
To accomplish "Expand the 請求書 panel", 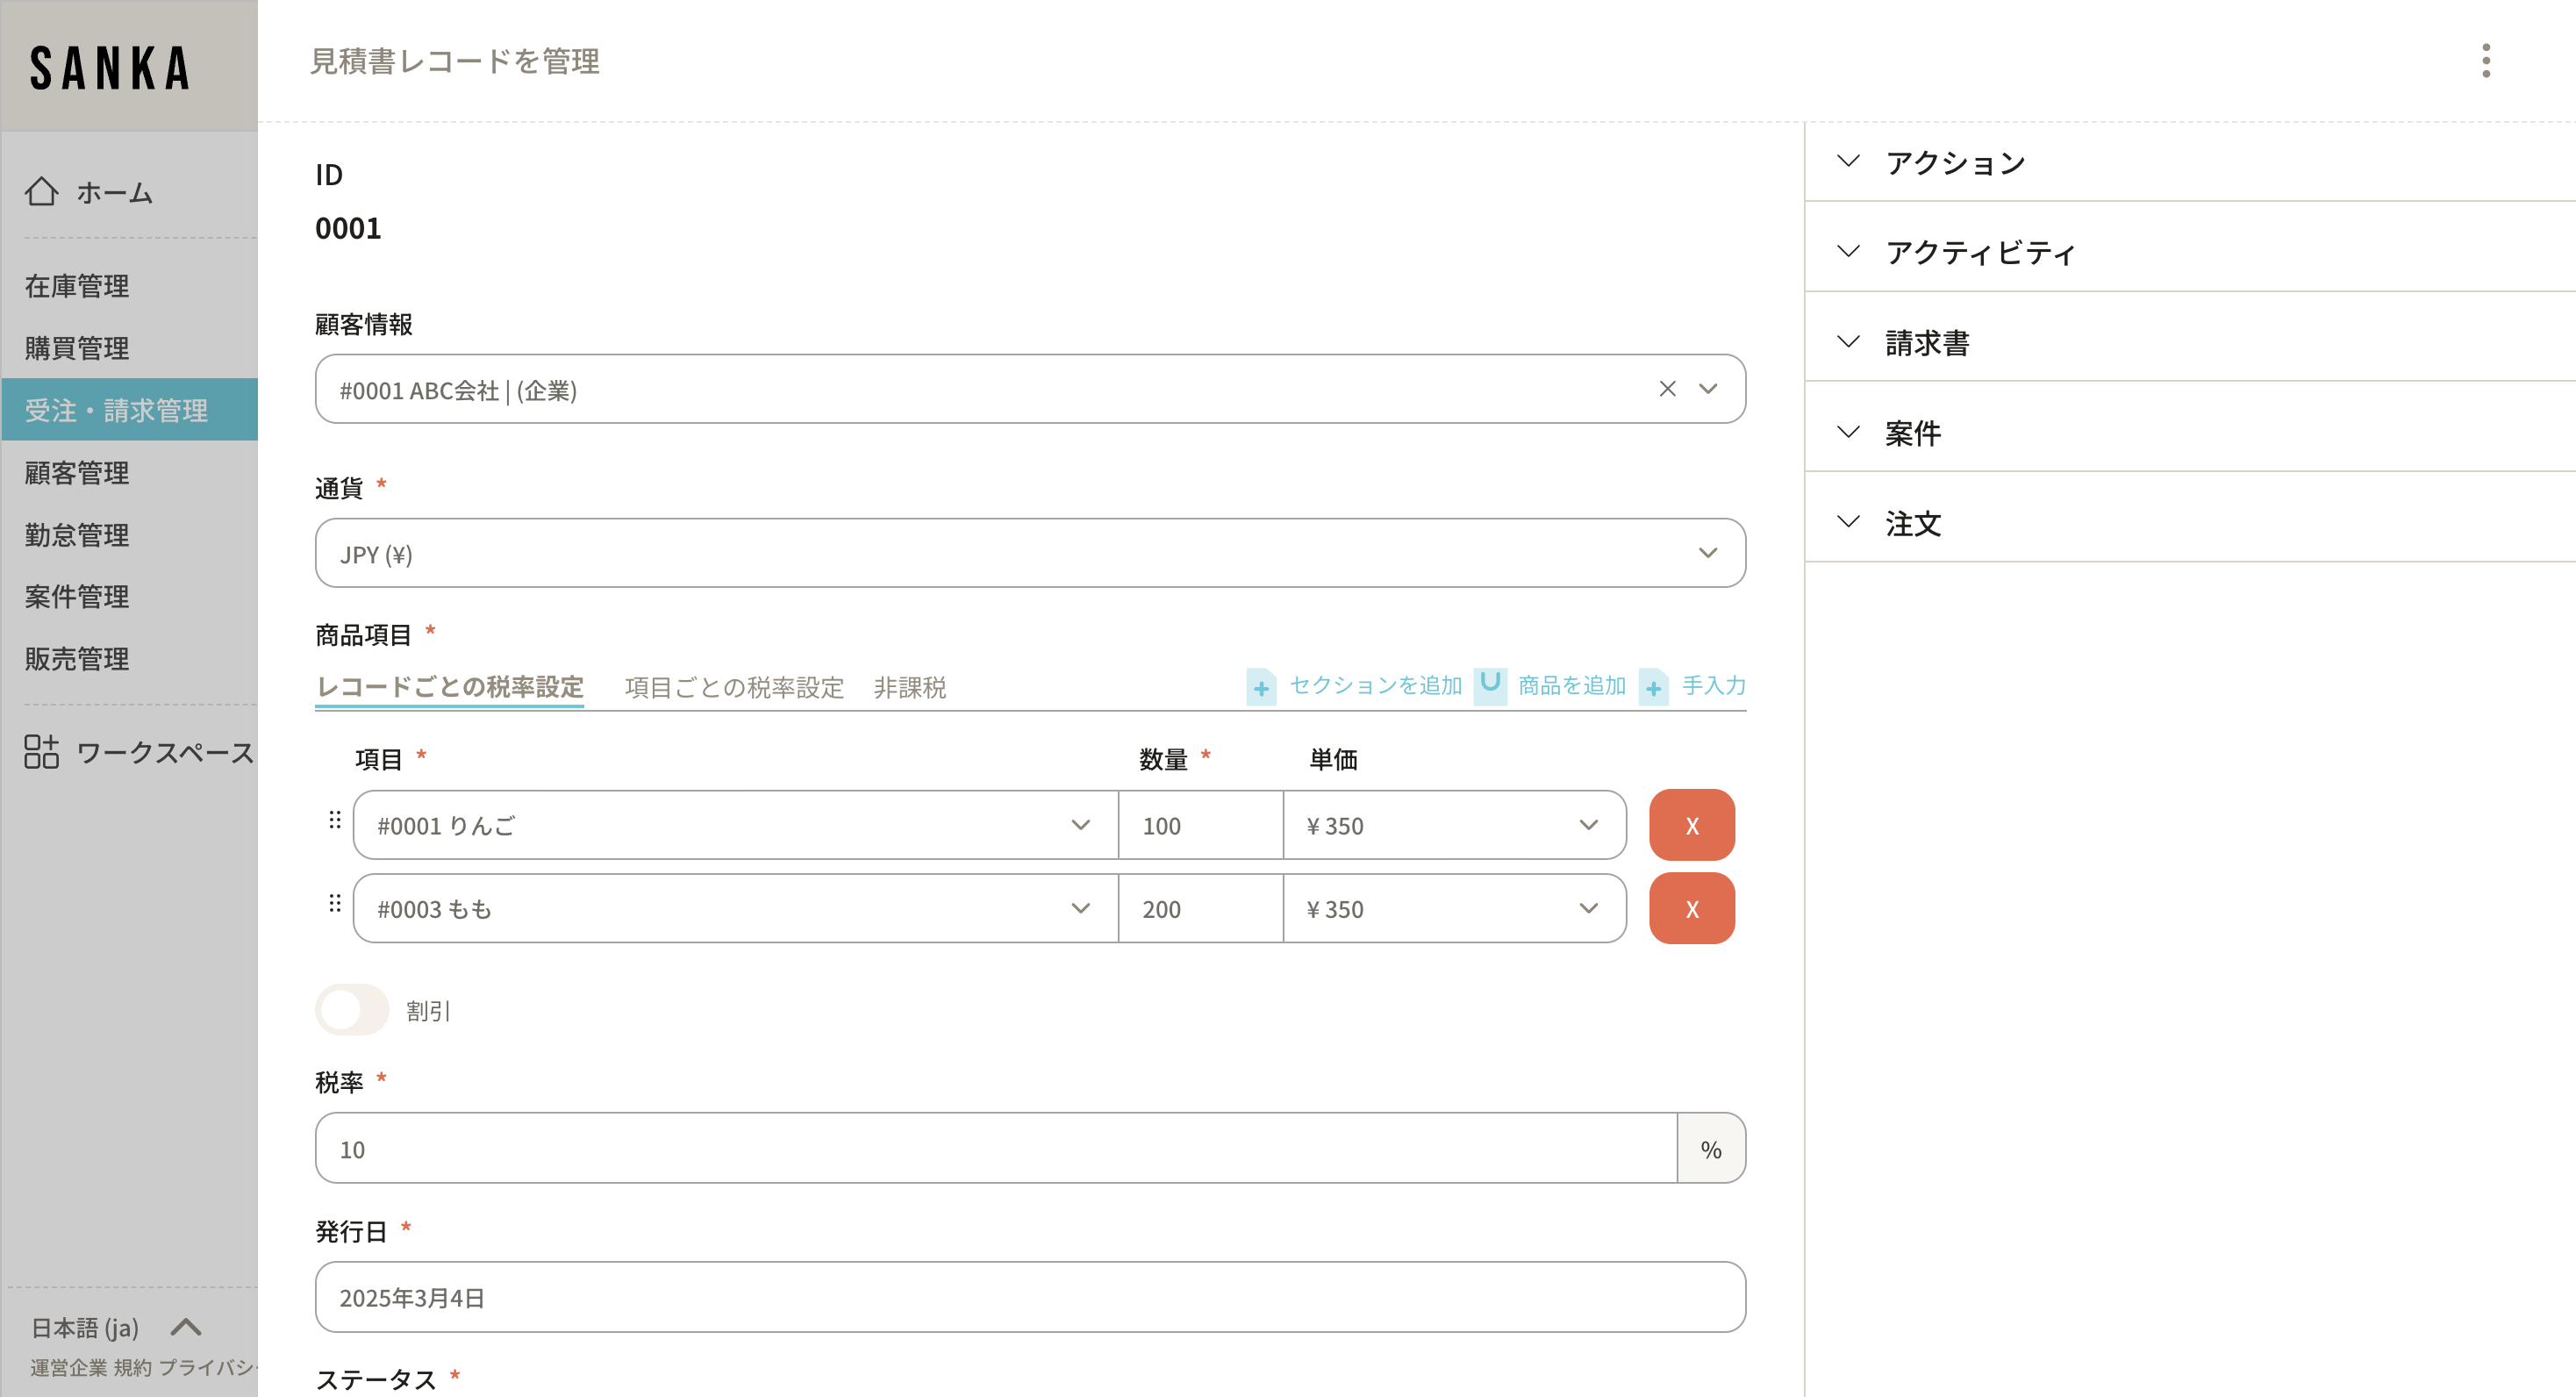I will tap(1926, 343).
